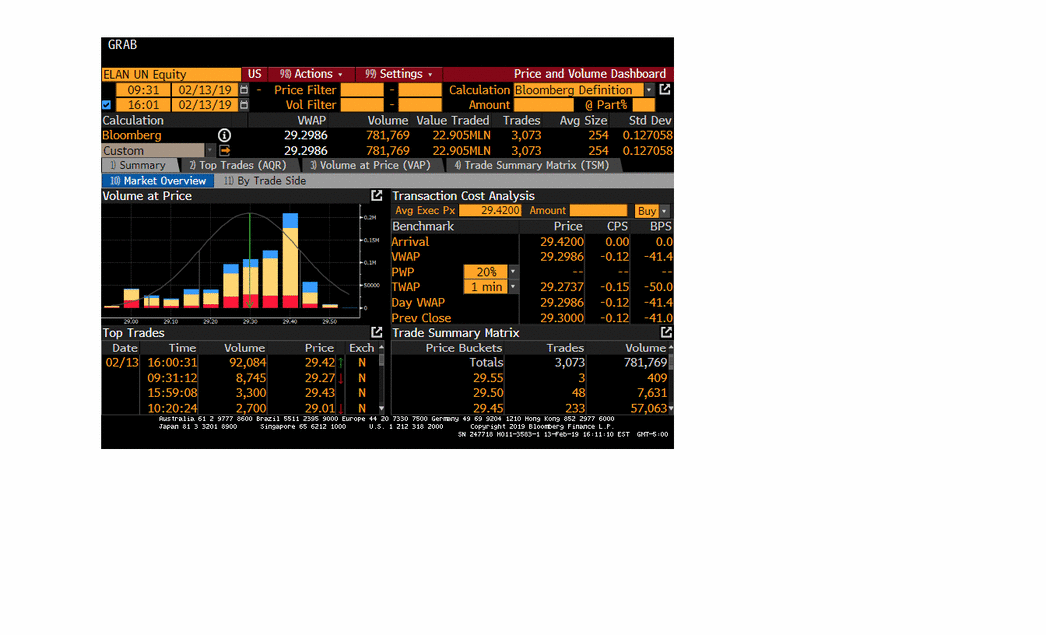The image size is (1046, 635).
Task: Pop out the Trade Summary Matrix panel
Action: 666,332
